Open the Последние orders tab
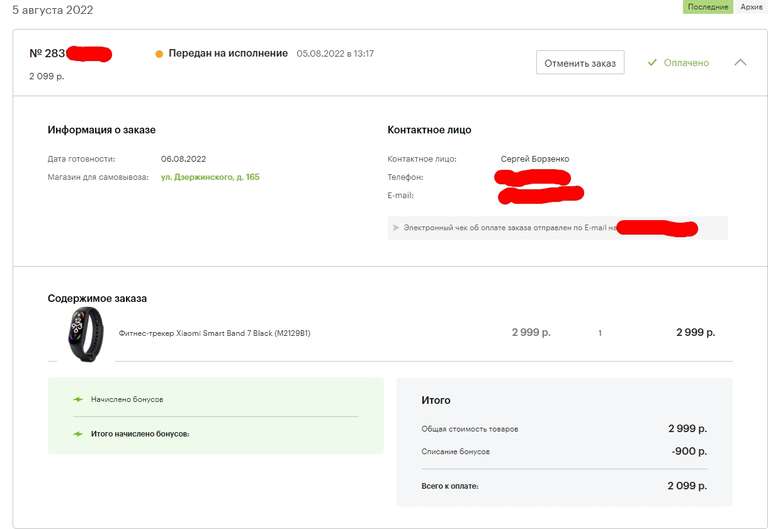The height and width of the screenshot is (529, 768). click(x=708, y=7)
